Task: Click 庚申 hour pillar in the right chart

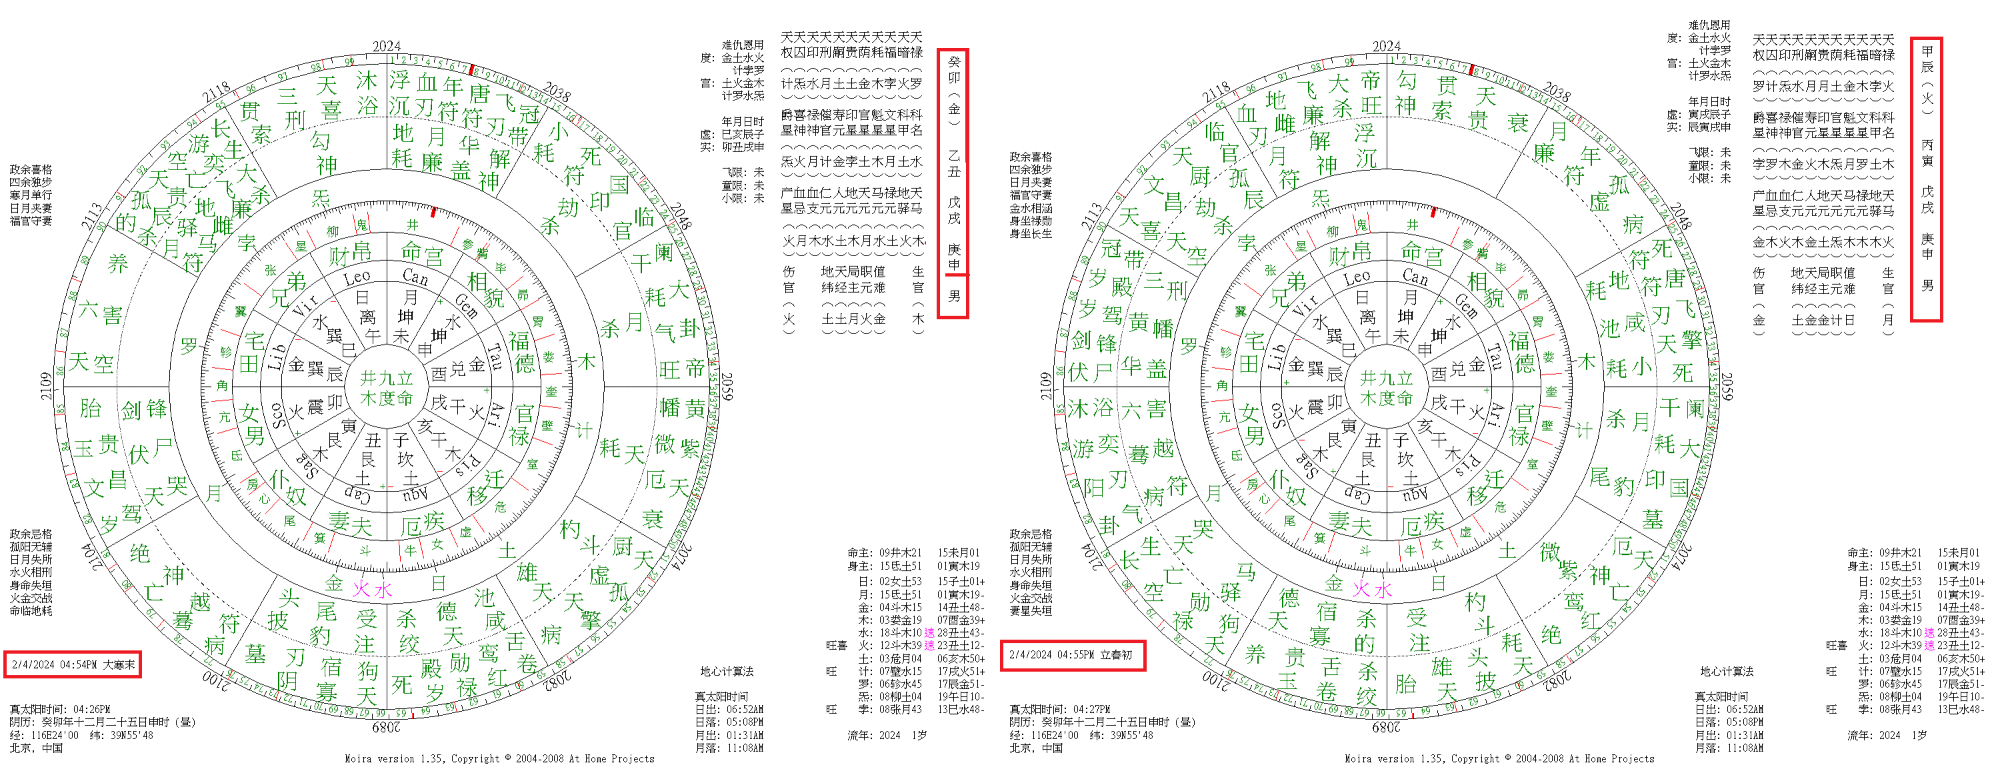Action: coord(1927,246)
